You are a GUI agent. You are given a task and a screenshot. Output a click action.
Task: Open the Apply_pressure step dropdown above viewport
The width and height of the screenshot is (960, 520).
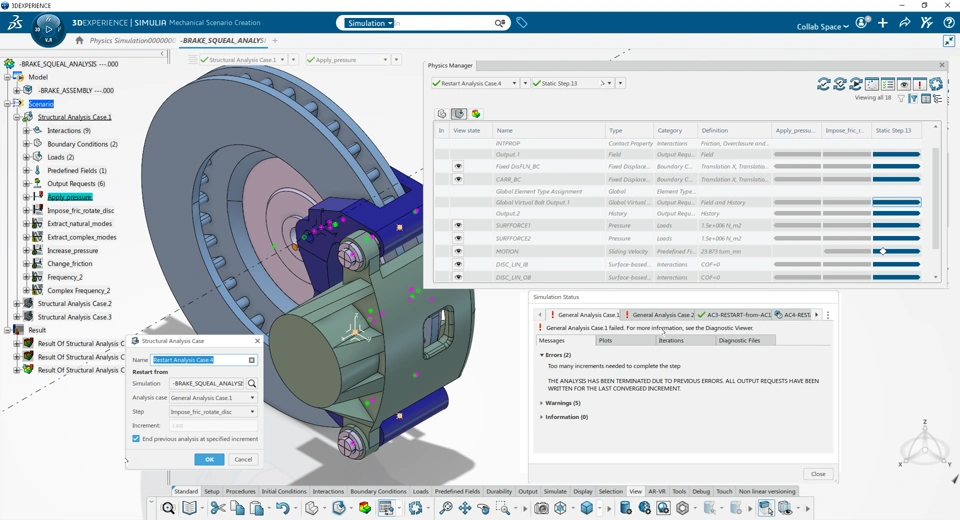(385, 60)
